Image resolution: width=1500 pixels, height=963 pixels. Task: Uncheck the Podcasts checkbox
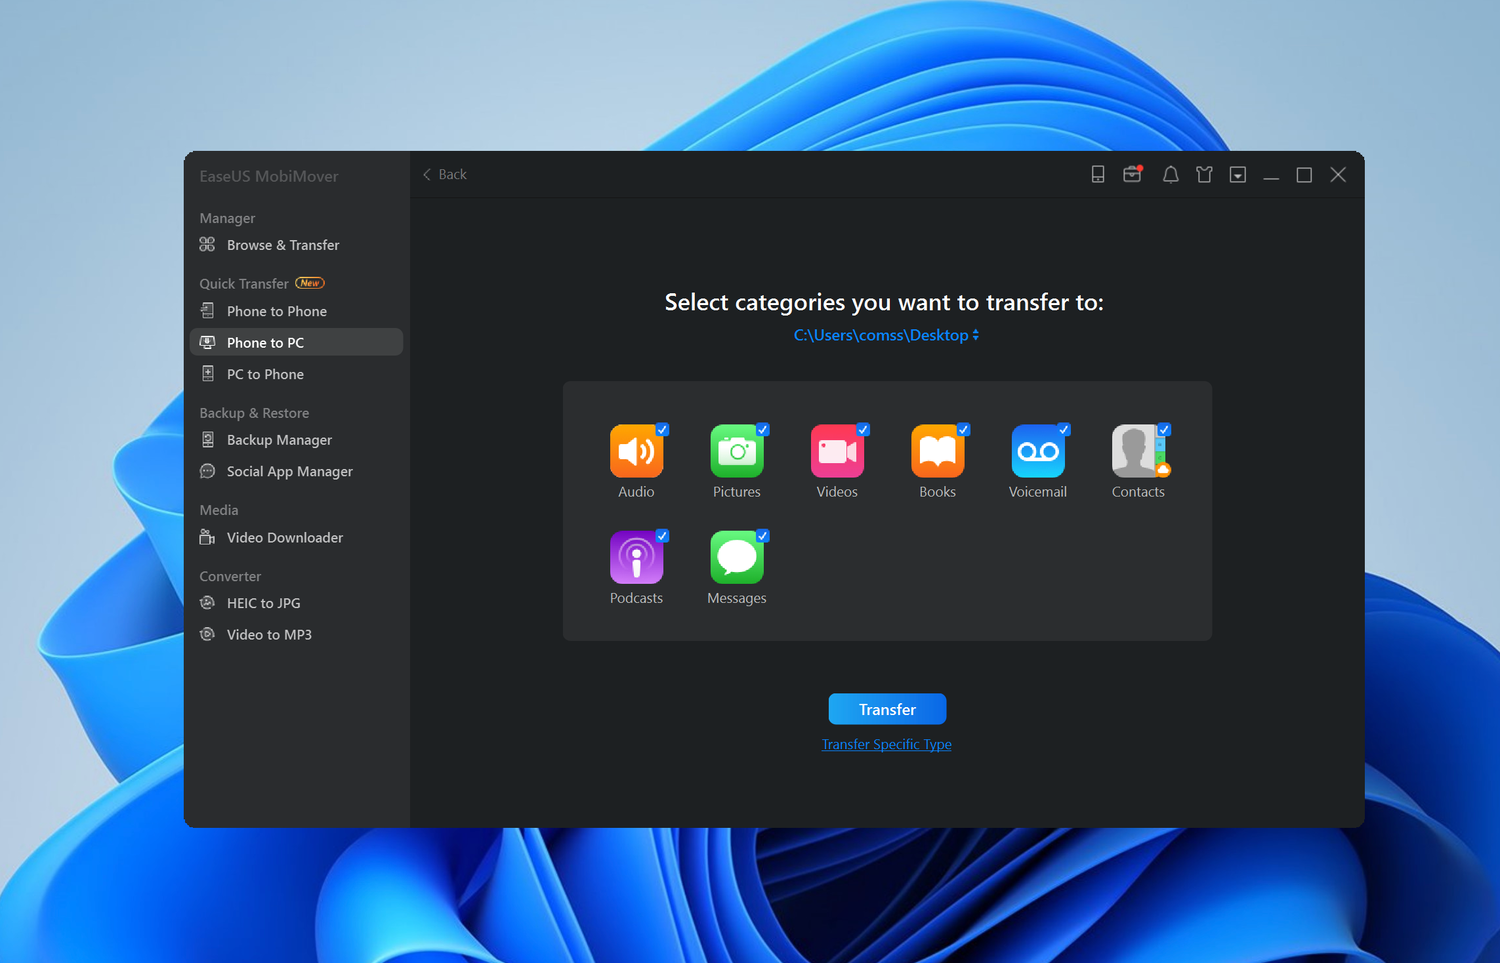tap(662, 536)
